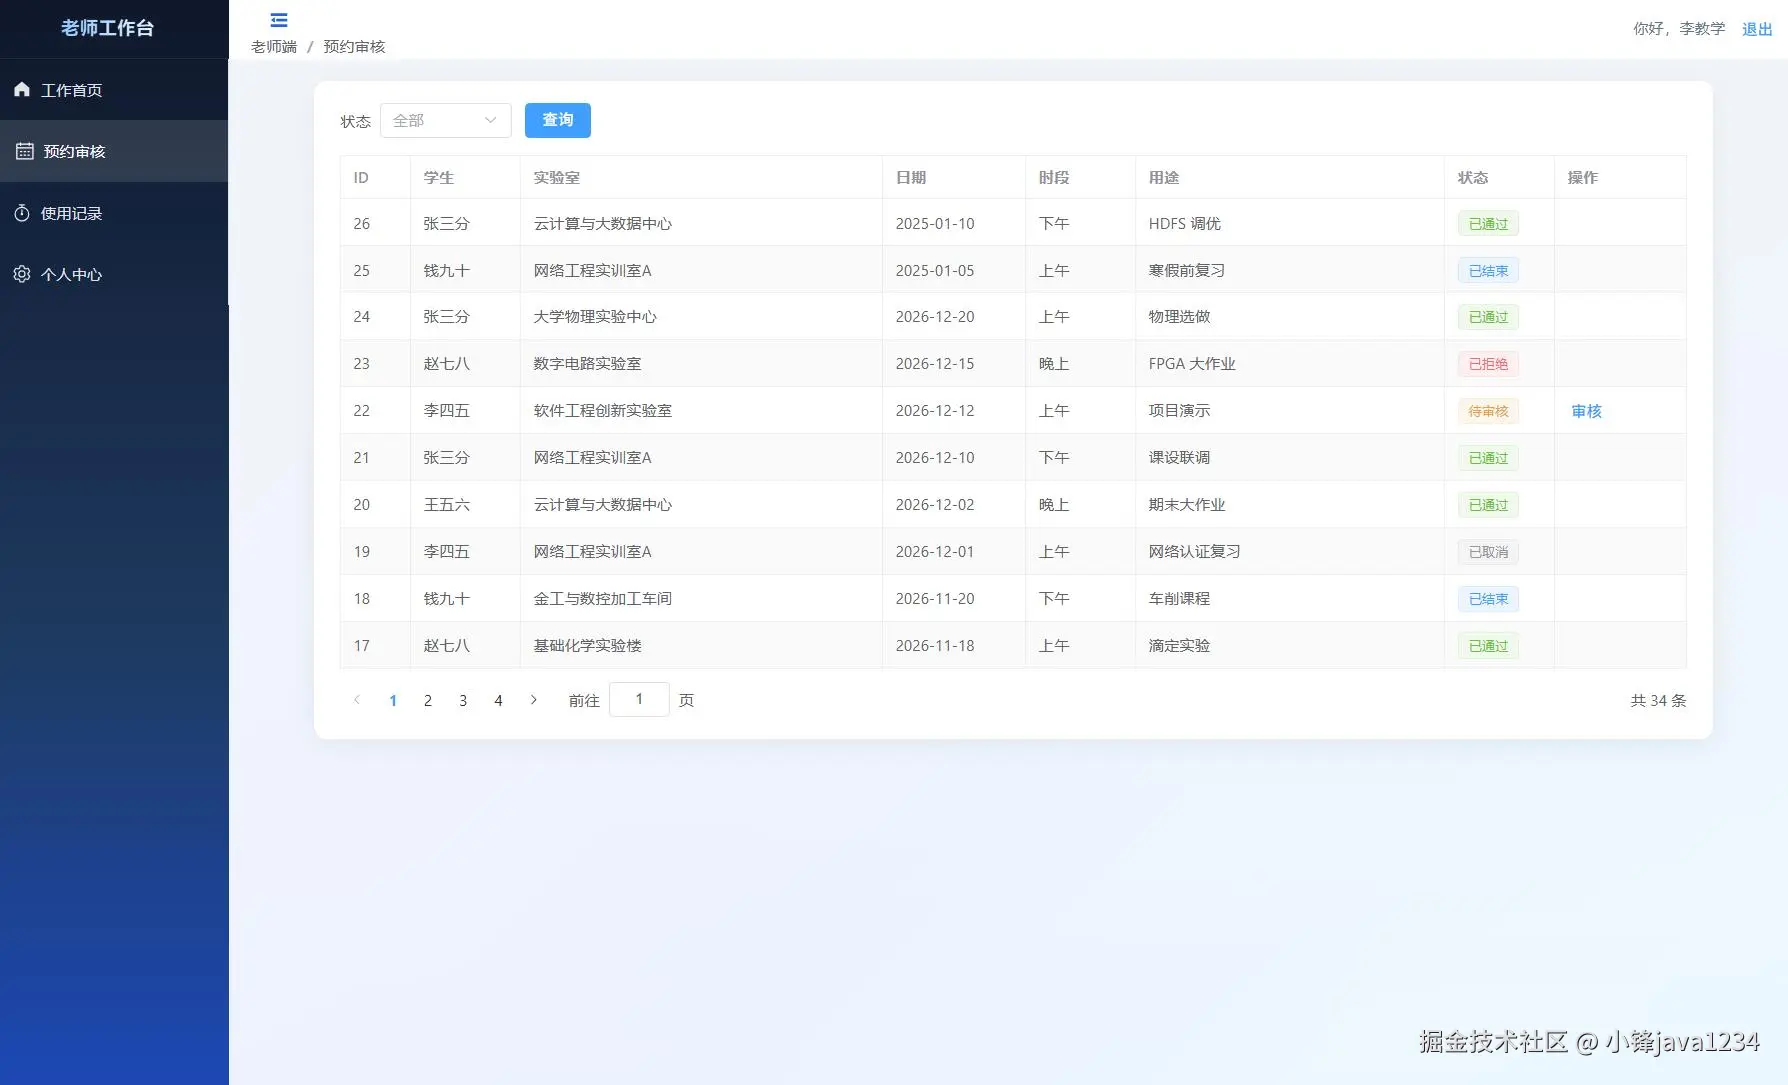Click the calendar icon beside 预约审核
The width and height of the screenshot is (1788, 1085).
click(x=25, y=151)
